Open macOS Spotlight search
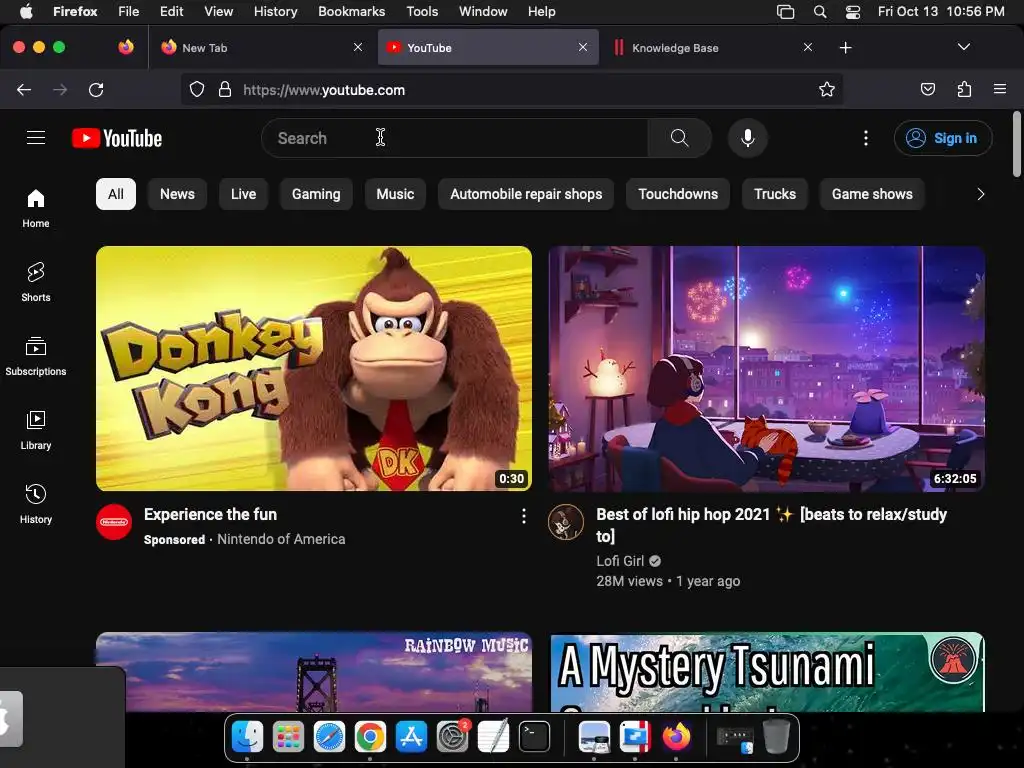 (820, 12)
